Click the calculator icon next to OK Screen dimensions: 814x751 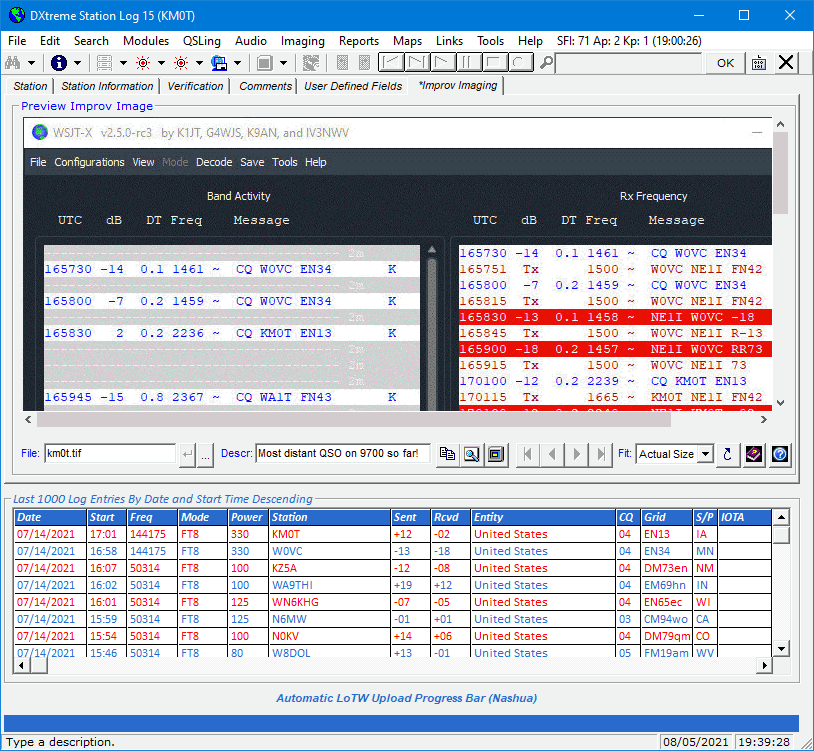pos(759,63)
